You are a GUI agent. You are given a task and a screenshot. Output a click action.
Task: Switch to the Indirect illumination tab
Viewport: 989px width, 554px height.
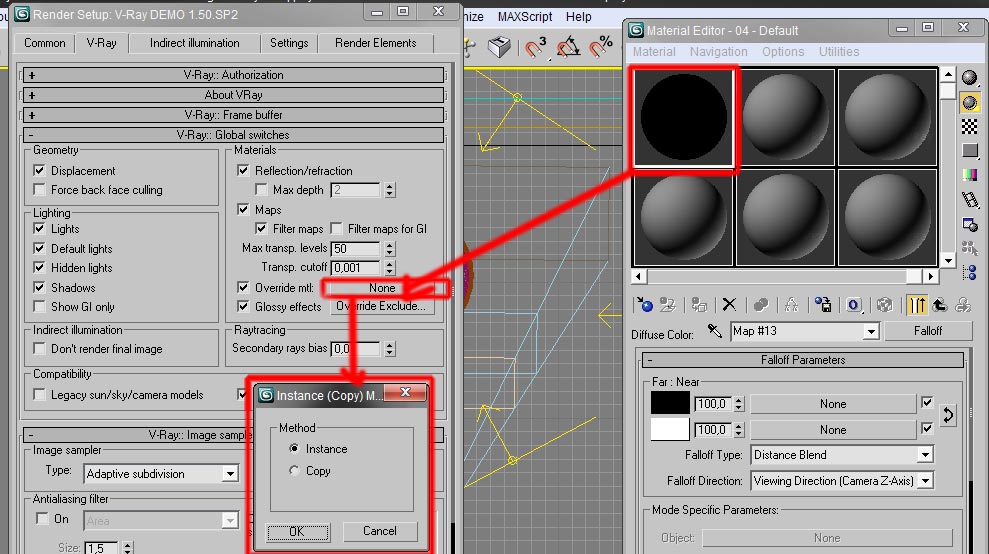194,43
